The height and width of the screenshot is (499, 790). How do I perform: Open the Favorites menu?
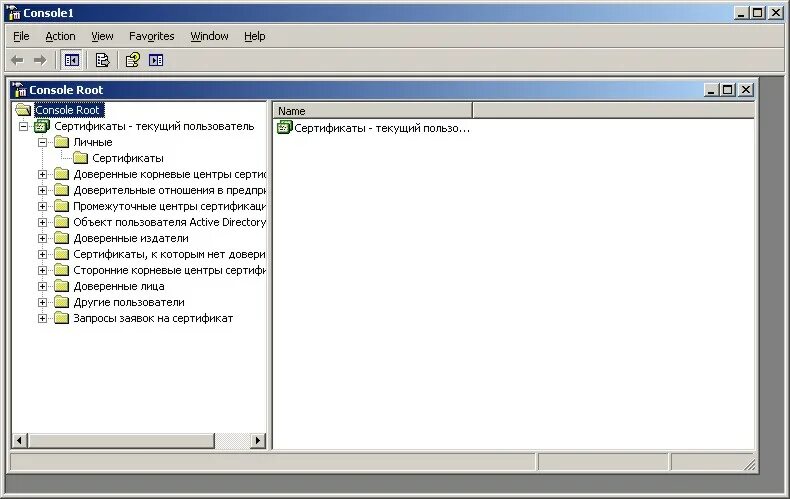tap(152, 36)
